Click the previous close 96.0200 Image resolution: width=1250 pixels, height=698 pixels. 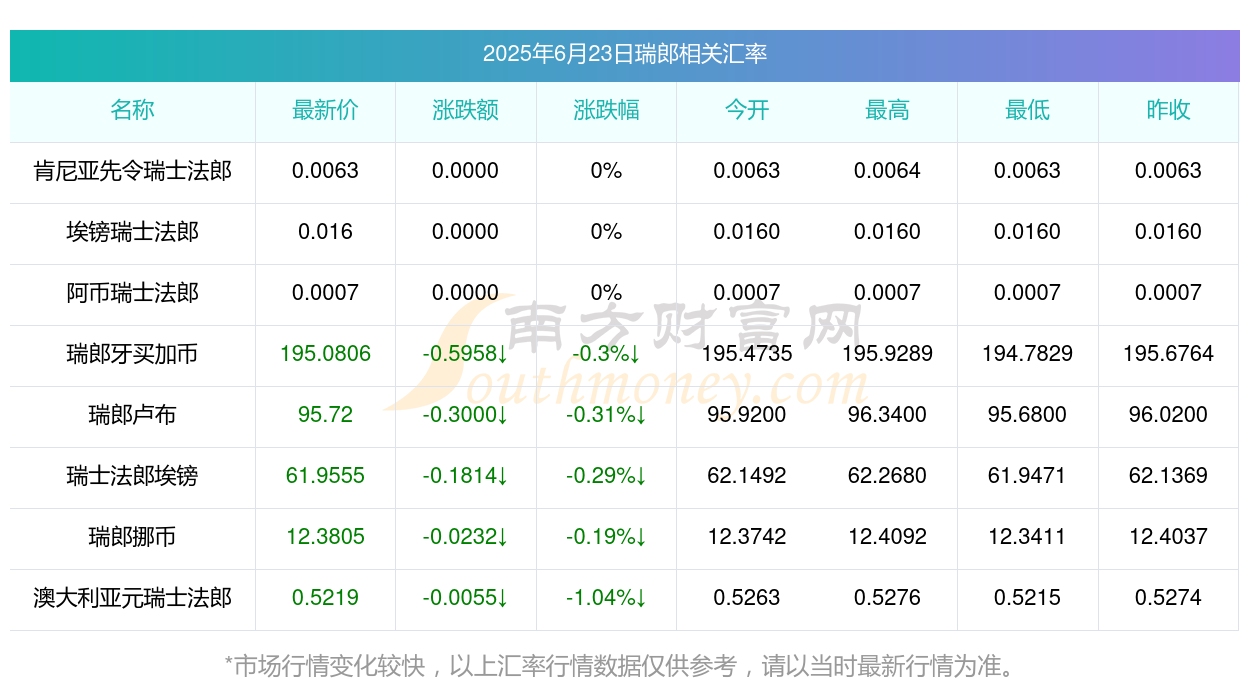1168,415
